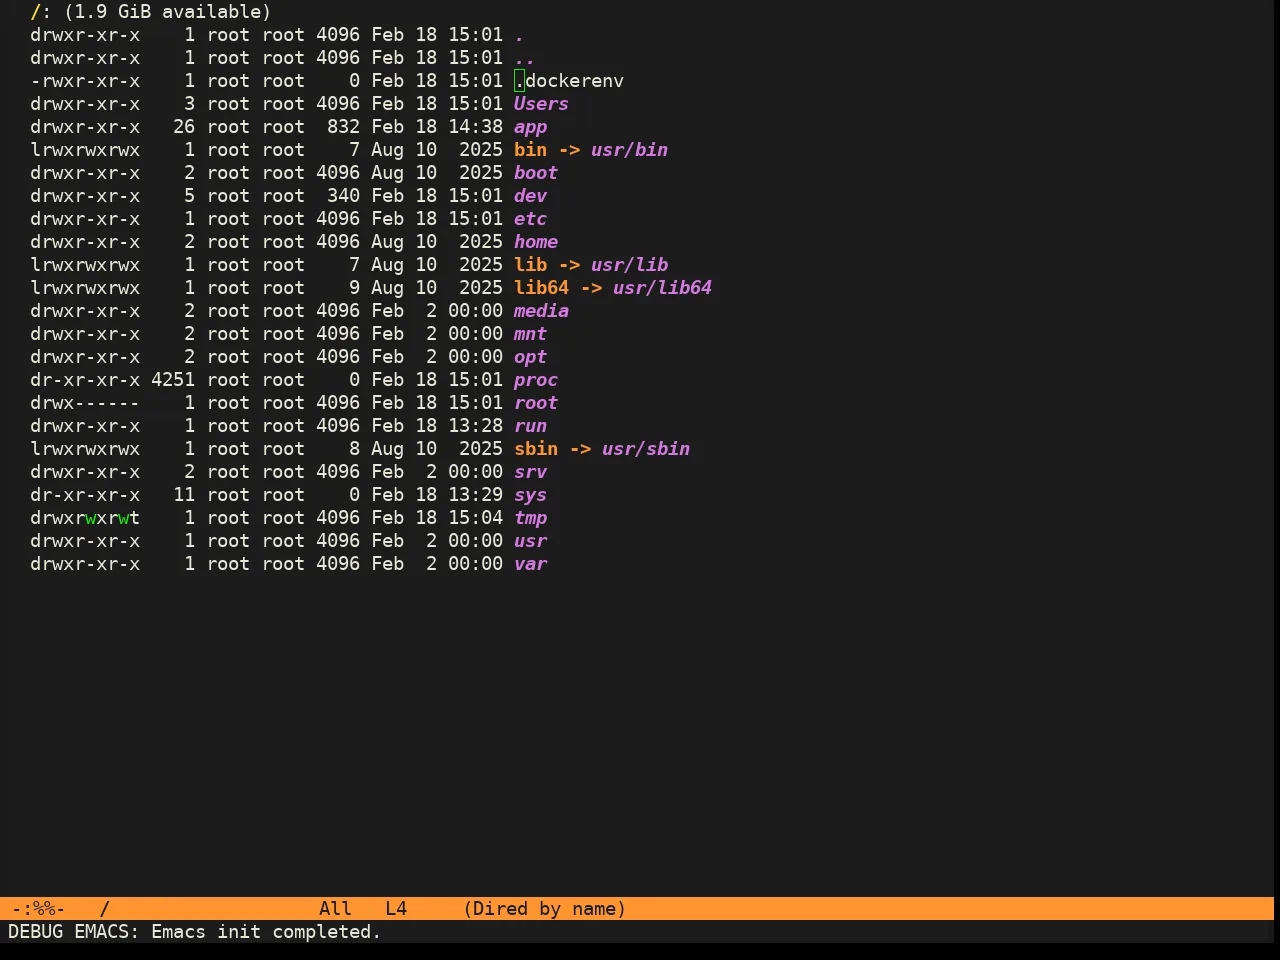Click the sbin symlink entry
1280x960 pixels.
pos(536,449)
